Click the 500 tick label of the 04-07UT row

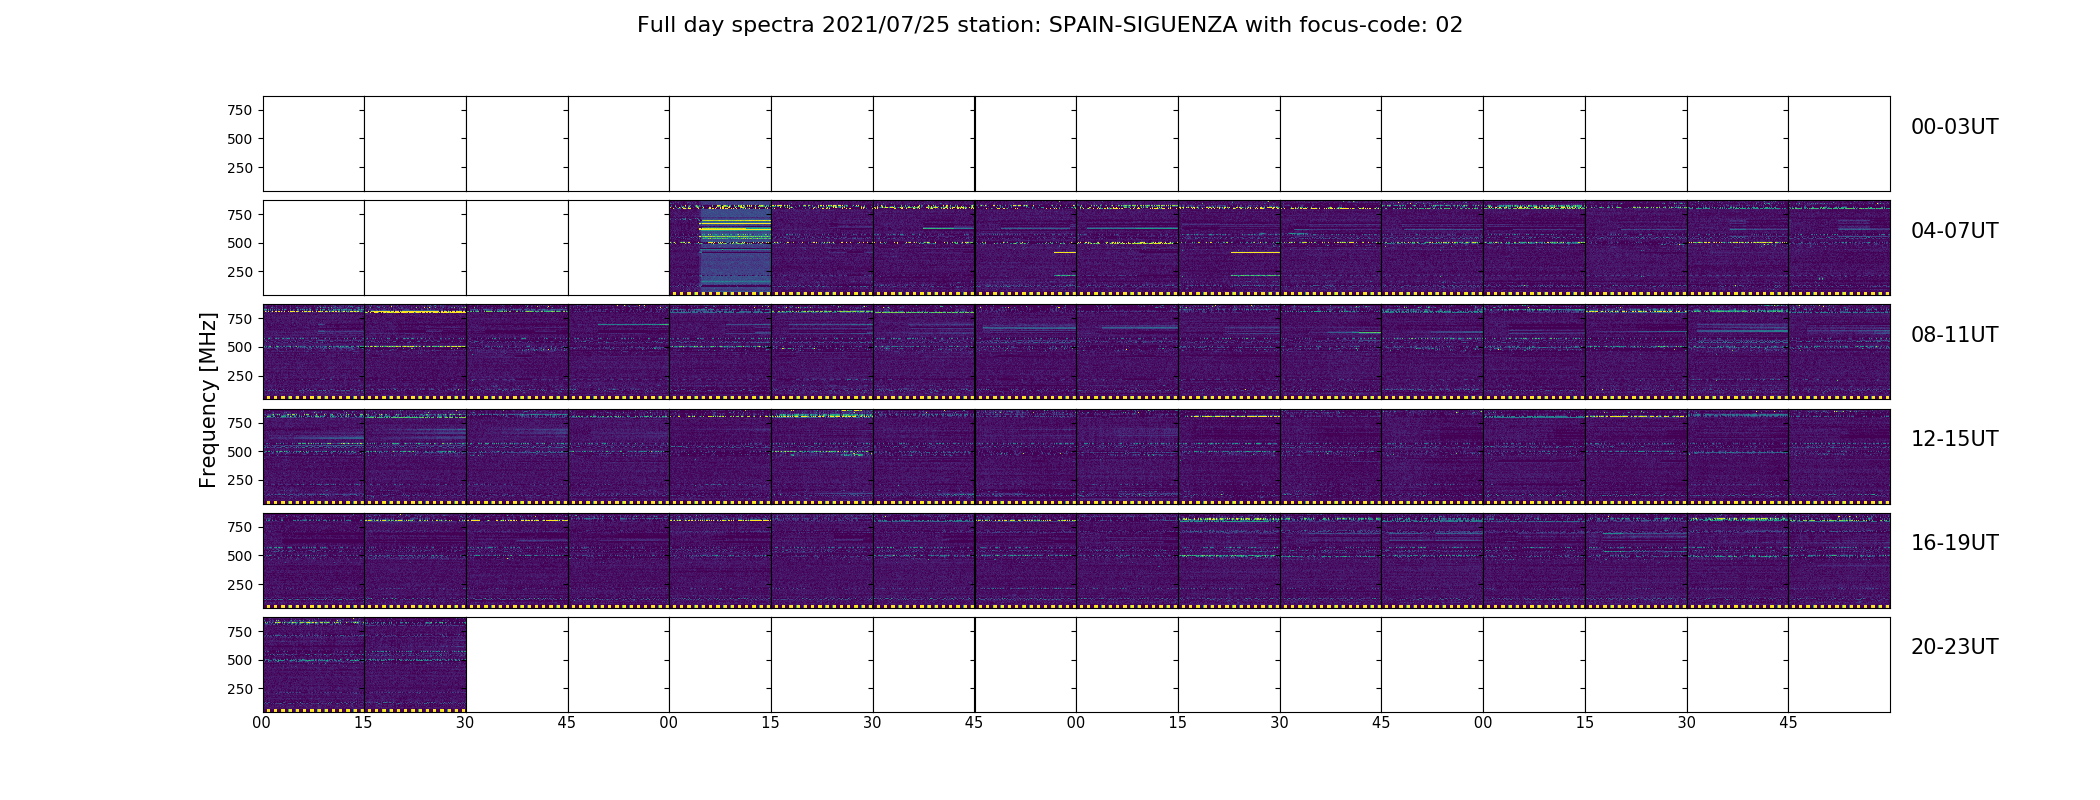point(239,243)
